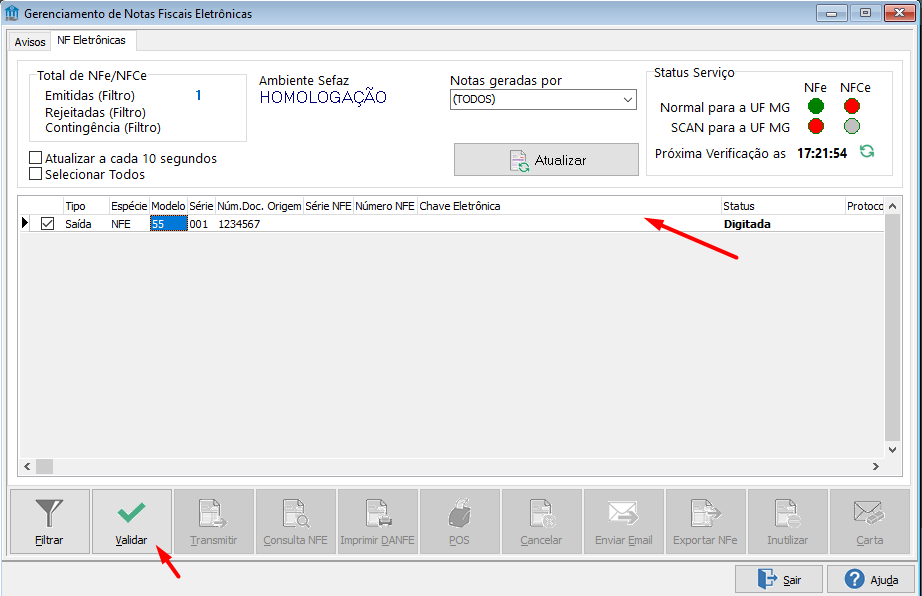Select the Modelo cell with value 55
Image resolution: width=922 pixels, height=596 pixels.
[169, 223]
